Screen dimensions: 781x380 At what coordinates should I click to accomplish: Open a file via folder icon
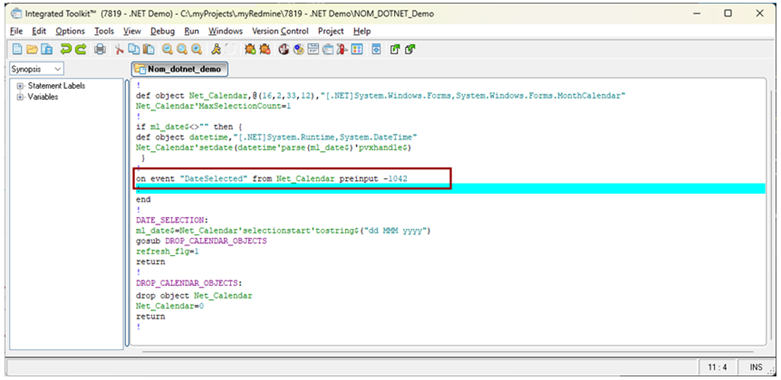(32, 49)
